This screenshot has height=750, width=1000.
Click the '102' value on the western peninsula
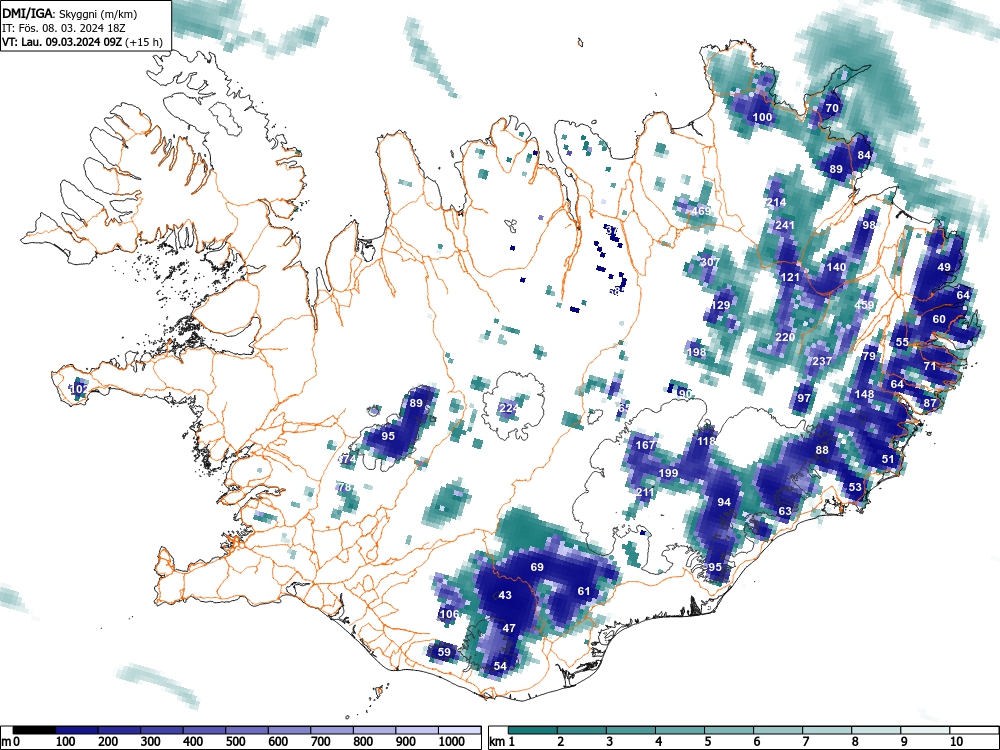78,389
